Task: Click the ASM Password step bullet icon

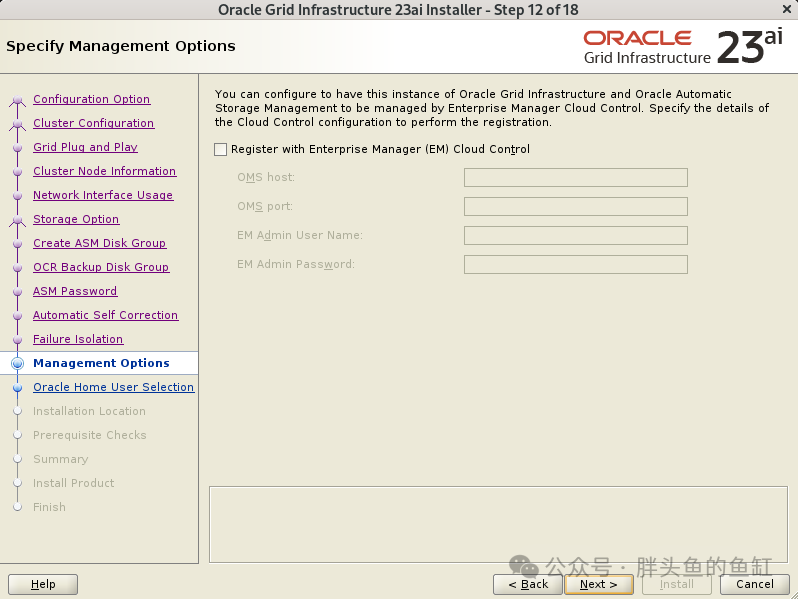Action: click(17, 292)
